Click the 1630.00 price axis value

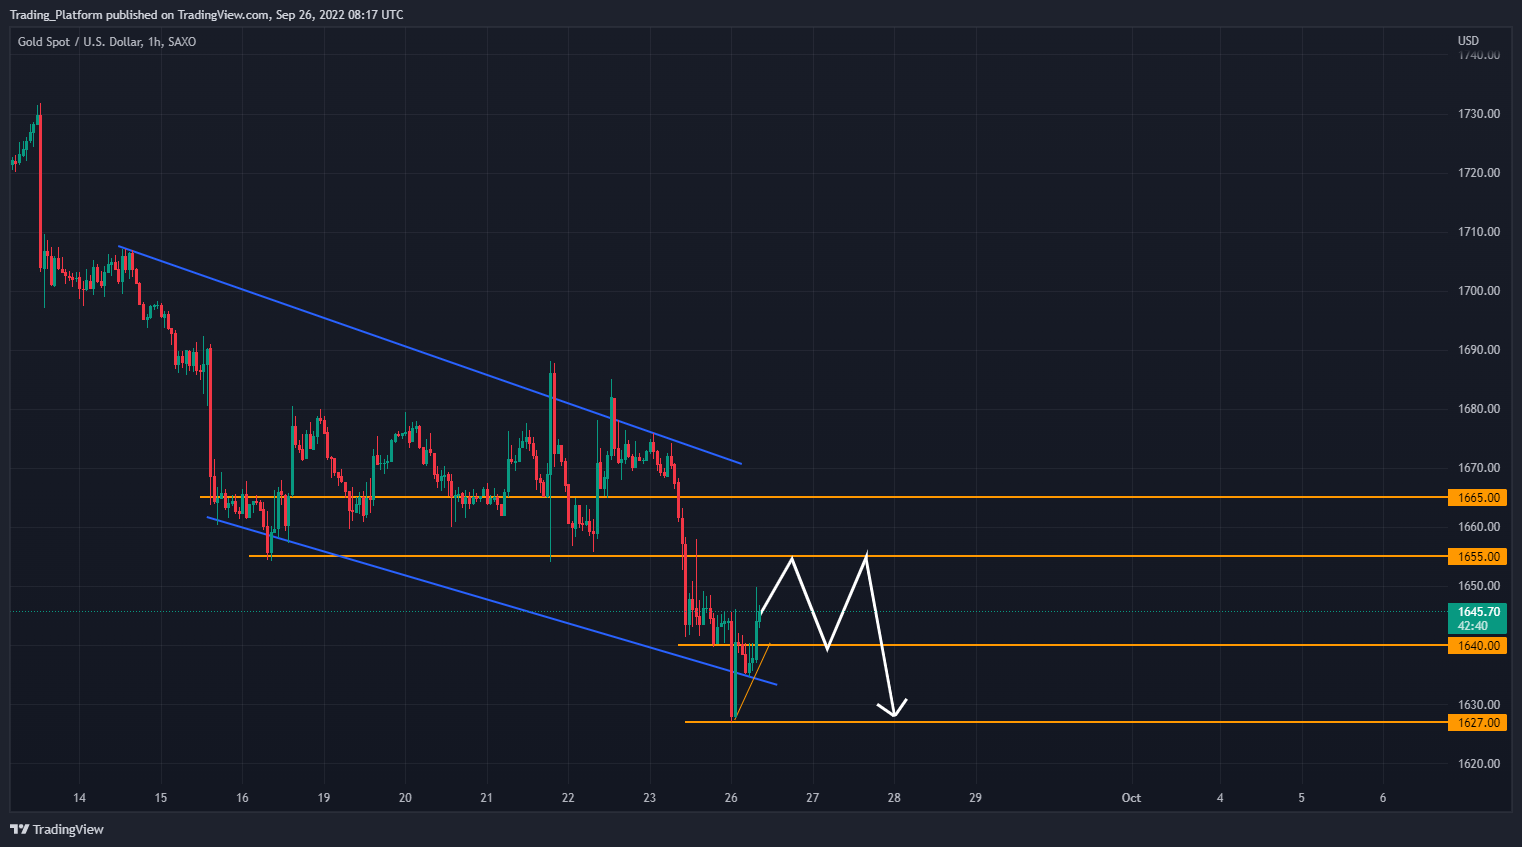[1478, 705]
